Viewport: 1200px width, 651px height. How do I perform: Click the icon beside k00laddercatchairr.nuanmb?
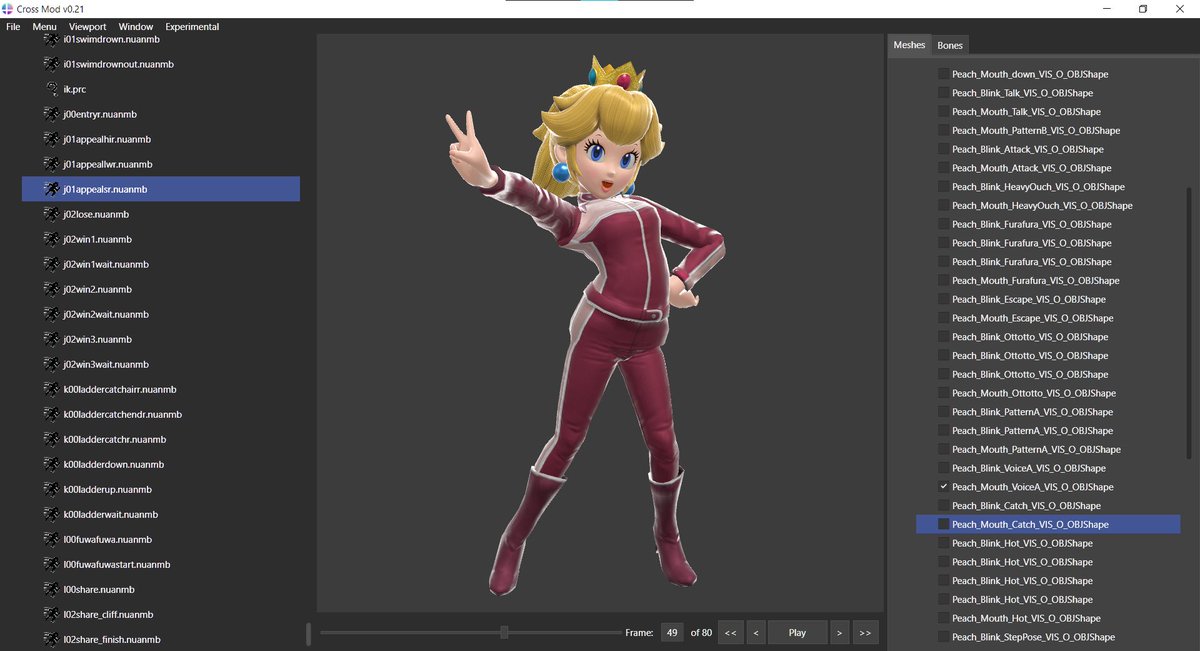pos(51,389)
